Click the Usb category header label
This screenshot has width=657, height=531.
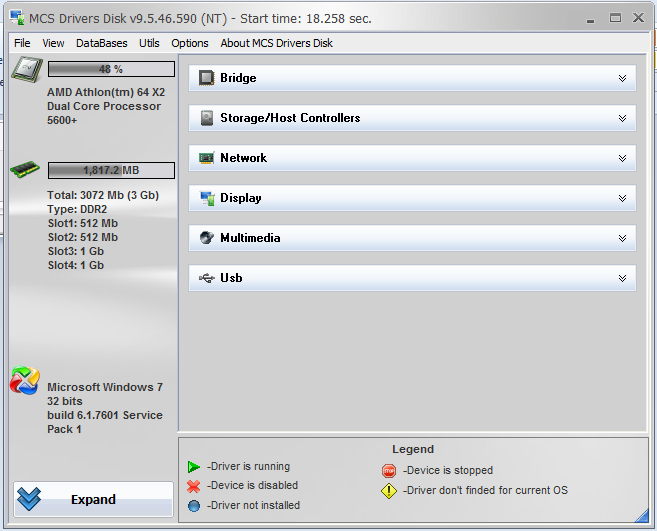coord(231,278)
